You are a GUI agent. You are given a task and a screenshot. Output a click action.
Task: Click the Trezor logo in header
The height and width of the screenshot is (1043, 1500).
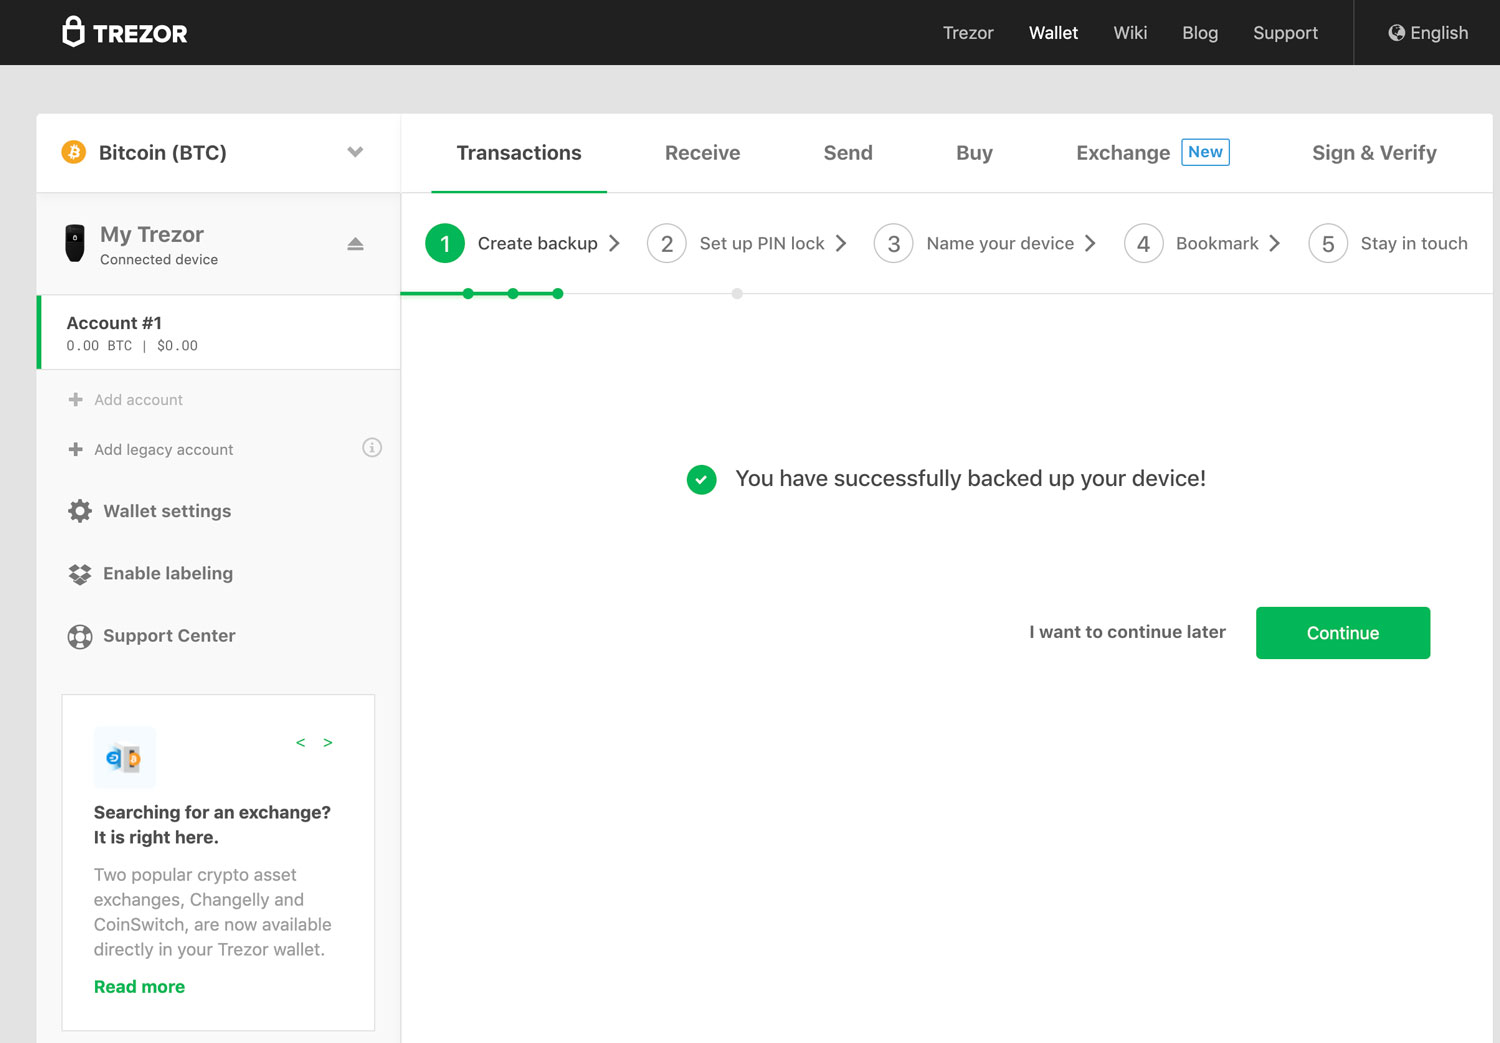tap(125, 32)
